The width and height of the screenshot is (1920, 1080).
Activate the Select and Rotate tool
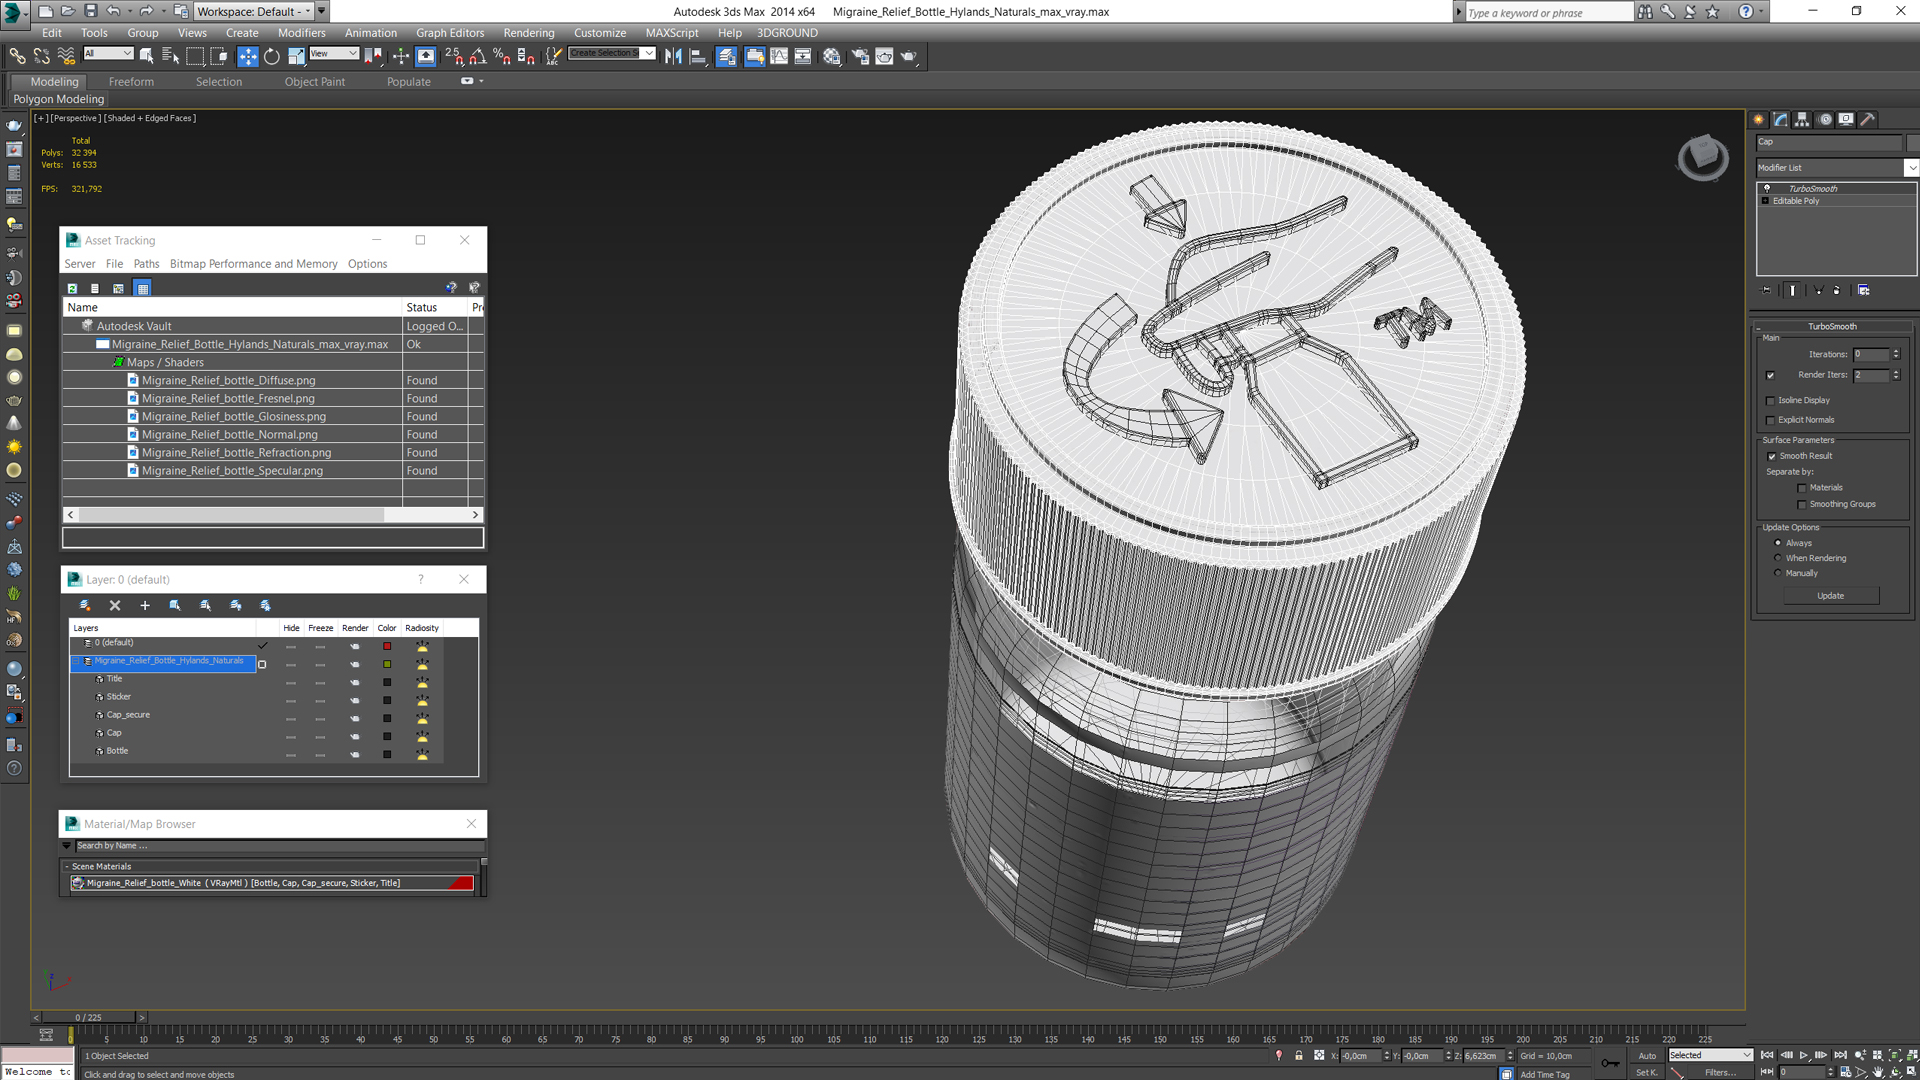271,56
